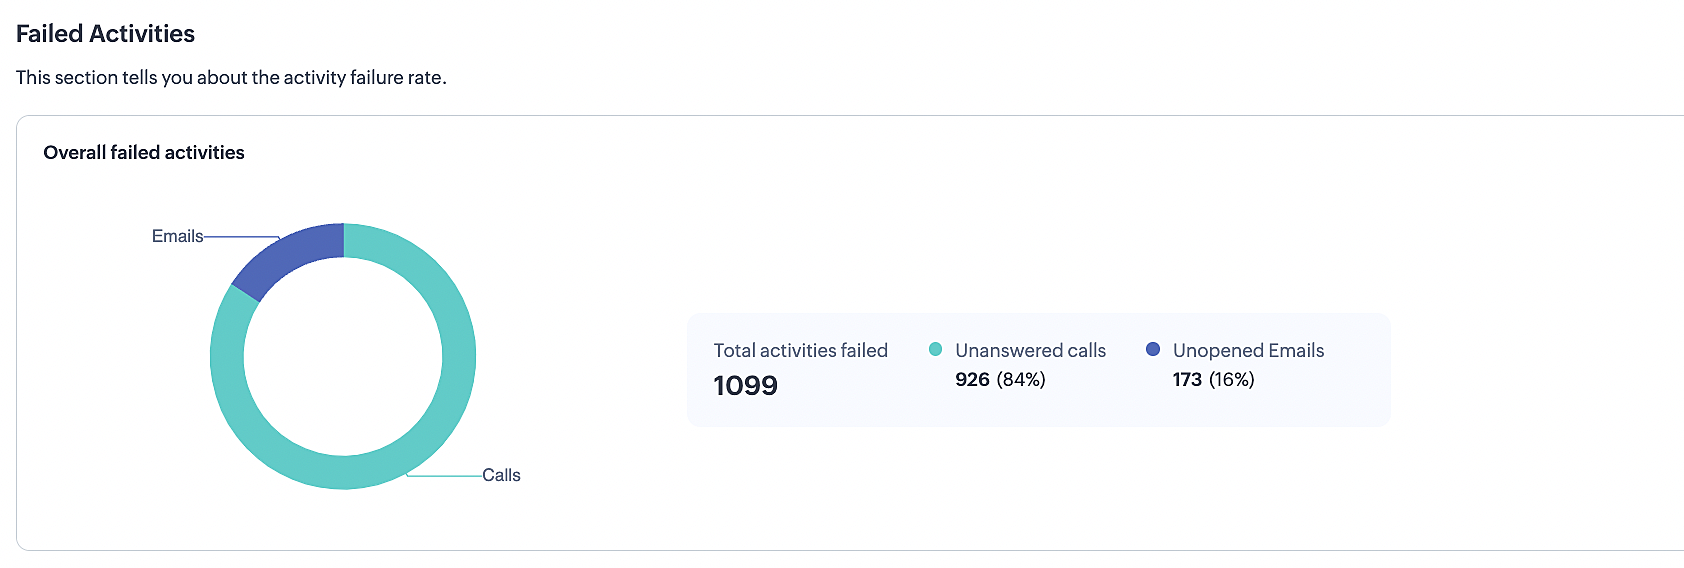Click the Emails chart label
Viewport: 1684px width, 568px height.
(x=177, y=236)
